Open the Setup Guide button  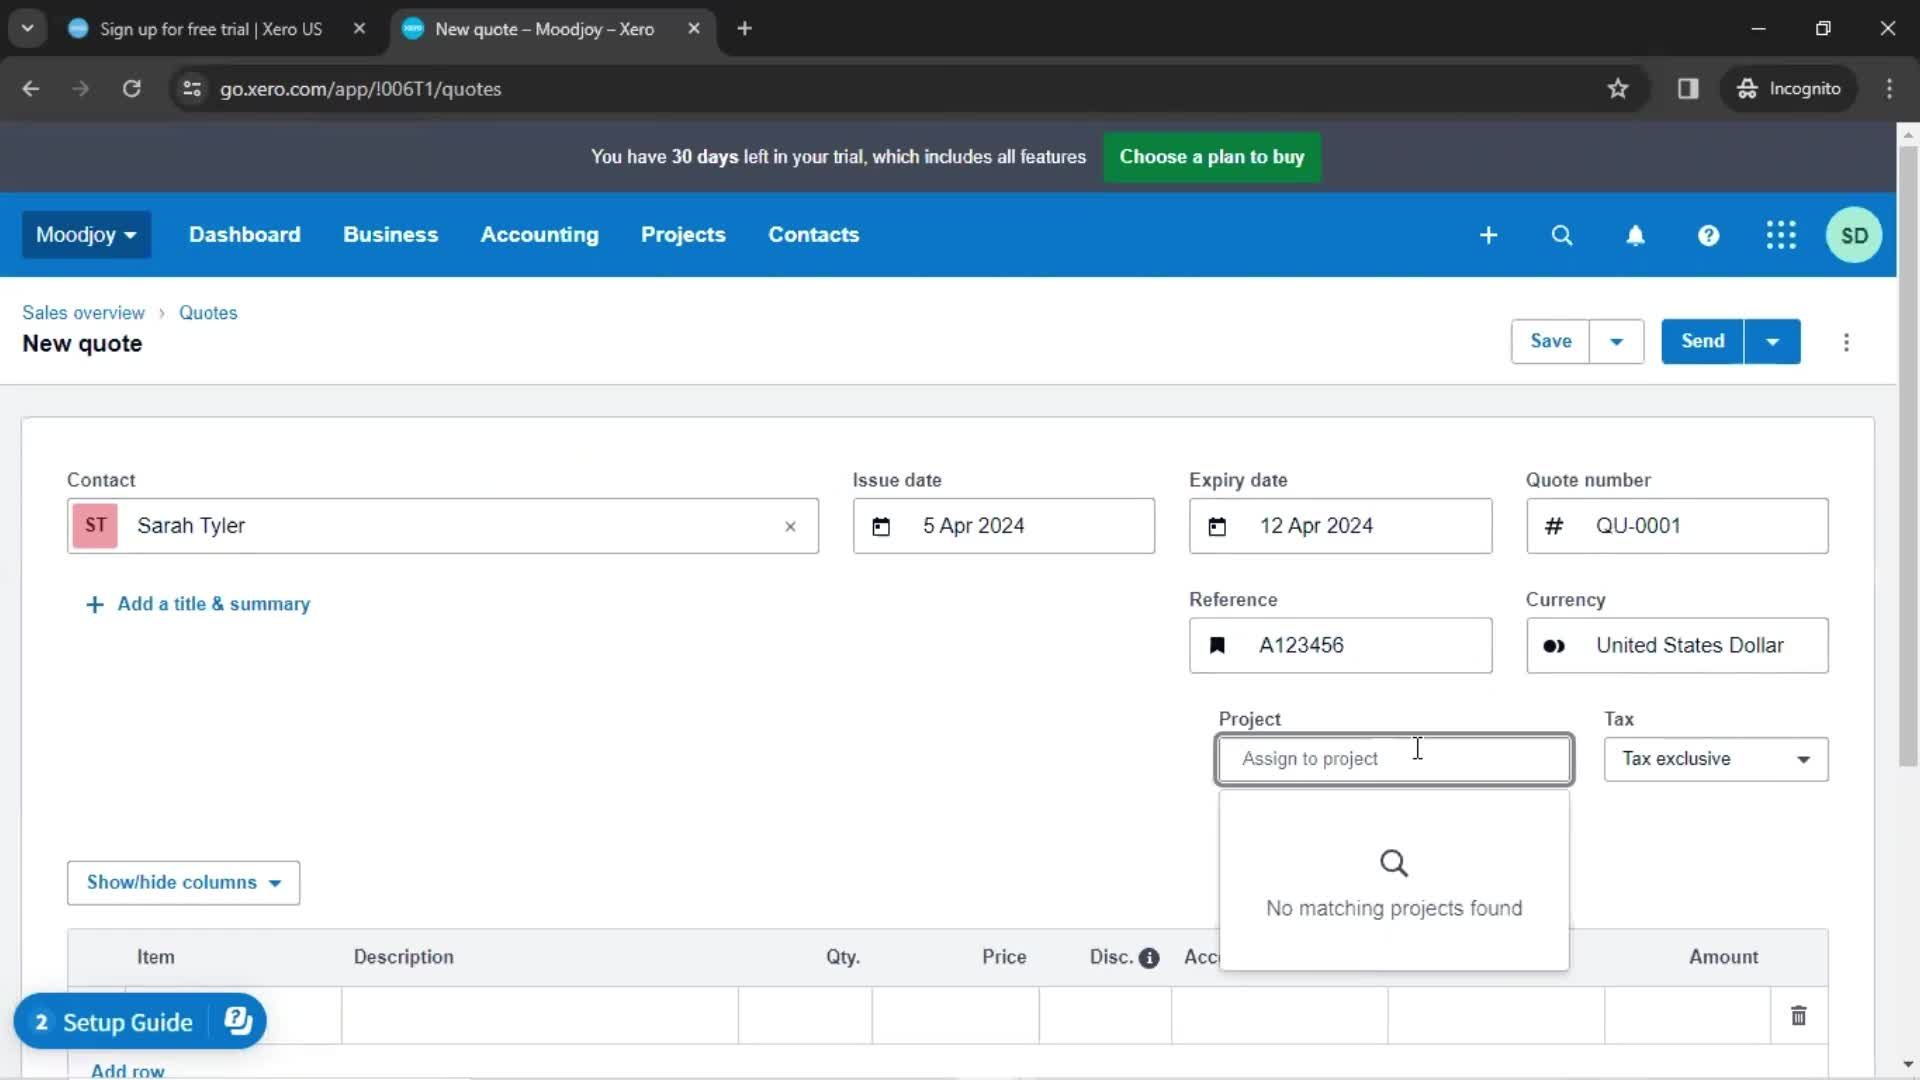(x=140, y=1021)
